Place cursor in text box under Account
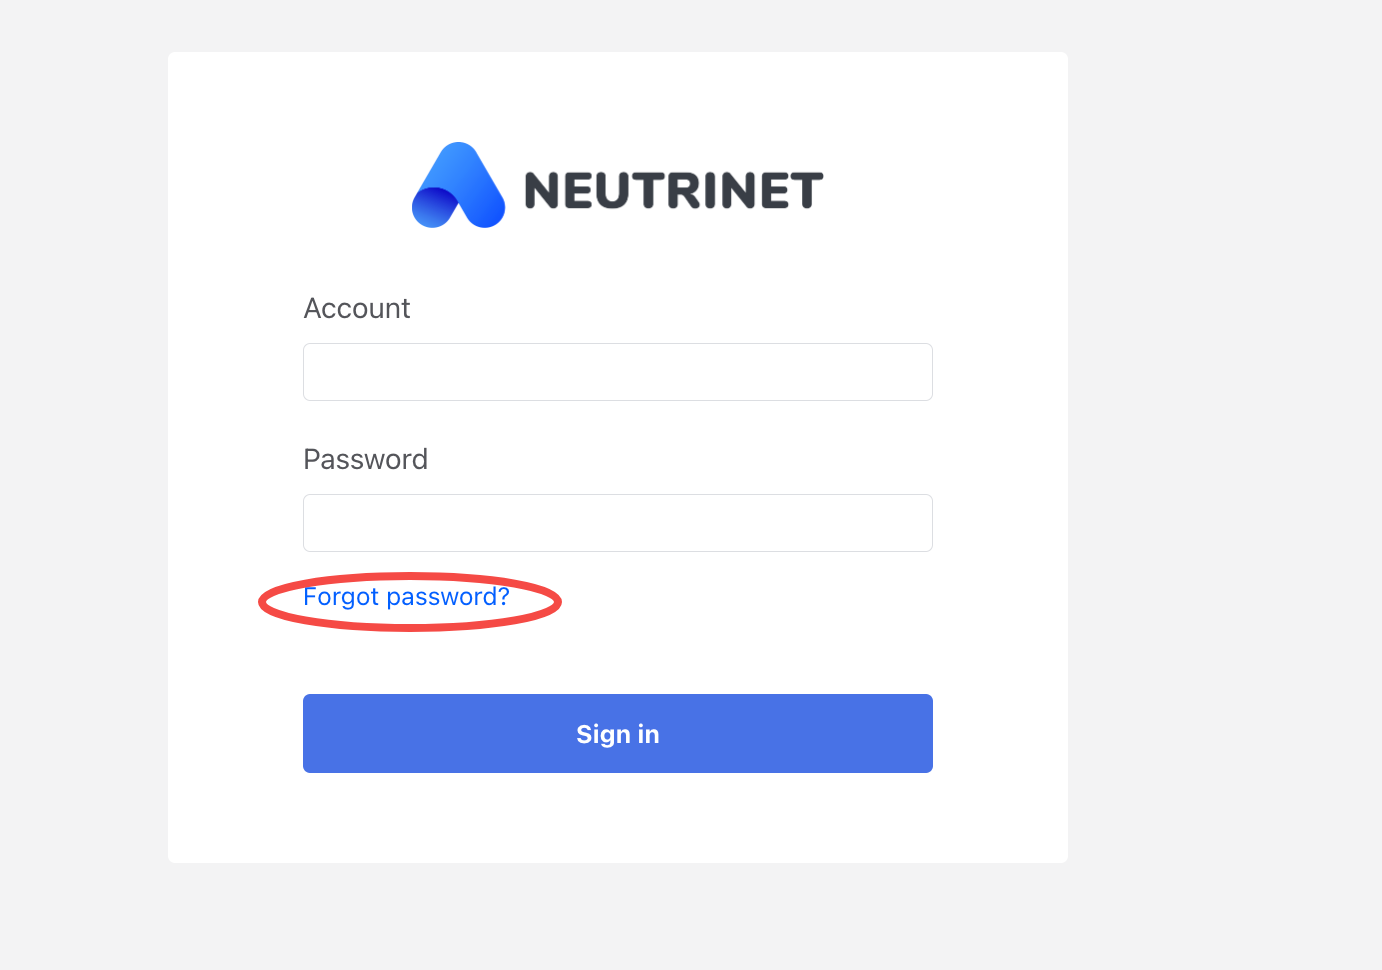 click(618, 372)
